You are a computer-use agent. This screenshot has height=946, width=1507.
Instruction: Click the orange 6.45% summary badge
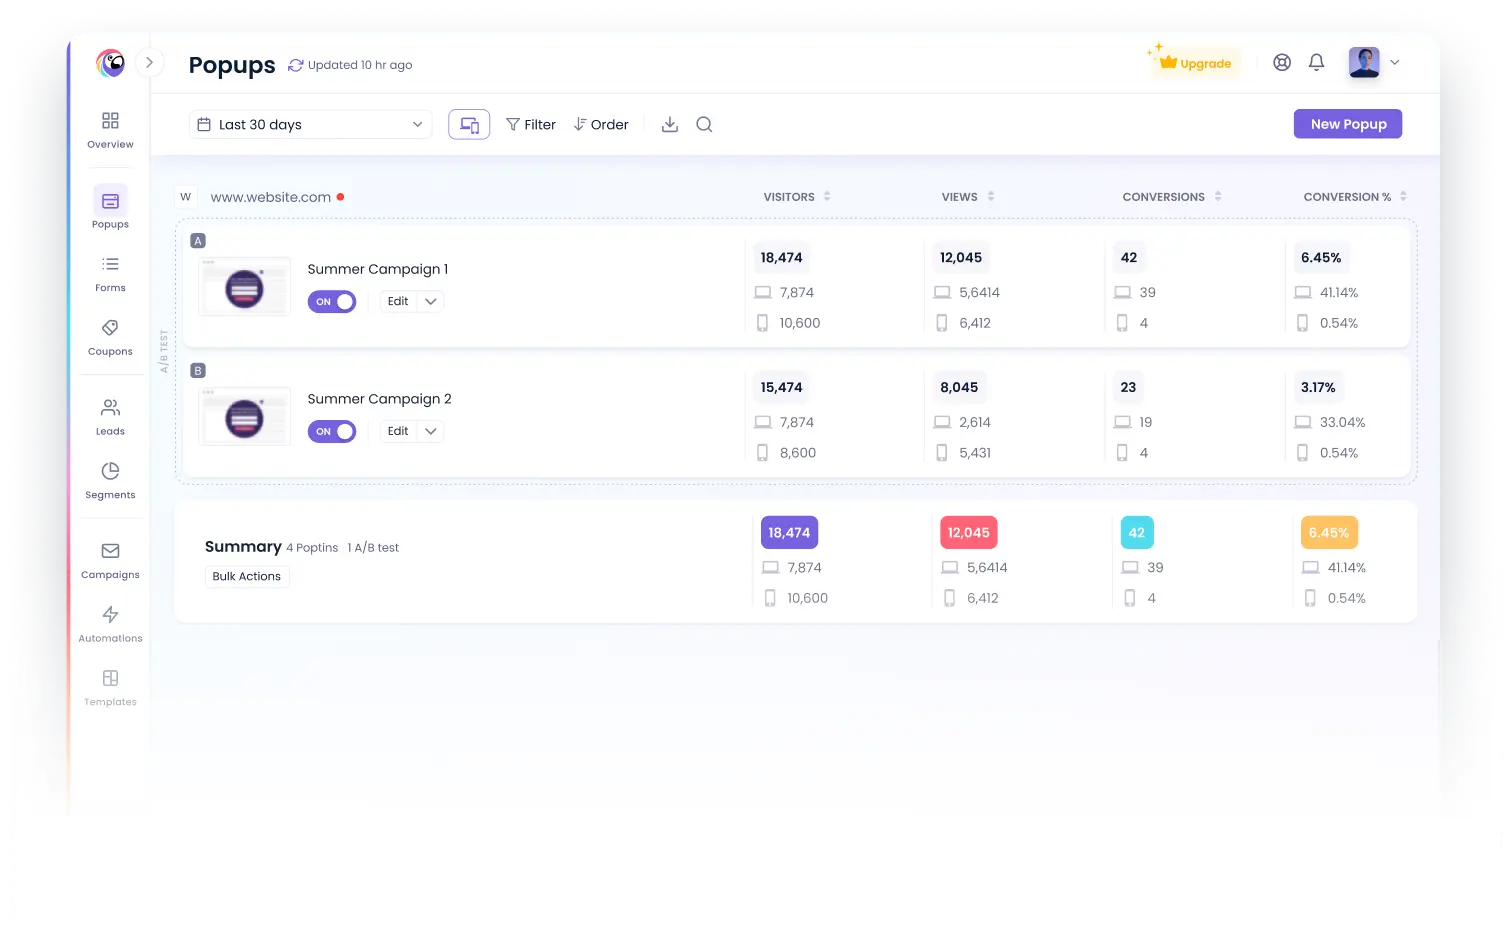click(x=1329, y=533)
